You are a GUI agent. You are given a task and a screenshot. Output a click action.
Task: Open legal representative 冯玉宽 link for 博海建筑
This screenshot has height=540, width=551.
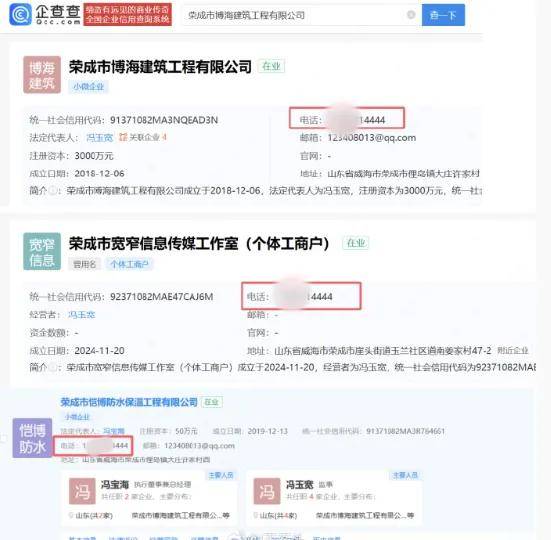coord(100,137)
